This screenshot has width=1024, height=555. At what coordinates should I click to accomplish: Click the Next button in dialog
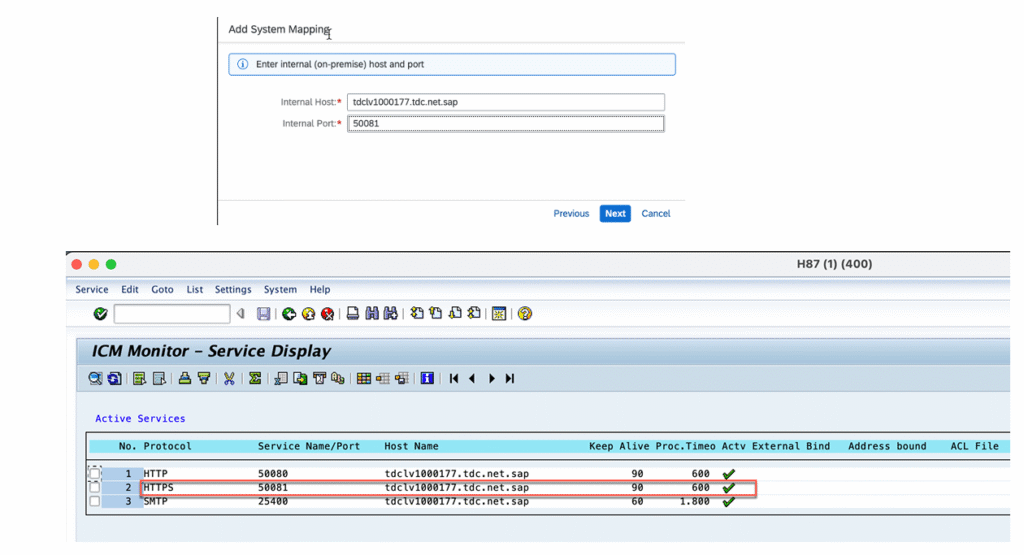(x=615, y=213)
